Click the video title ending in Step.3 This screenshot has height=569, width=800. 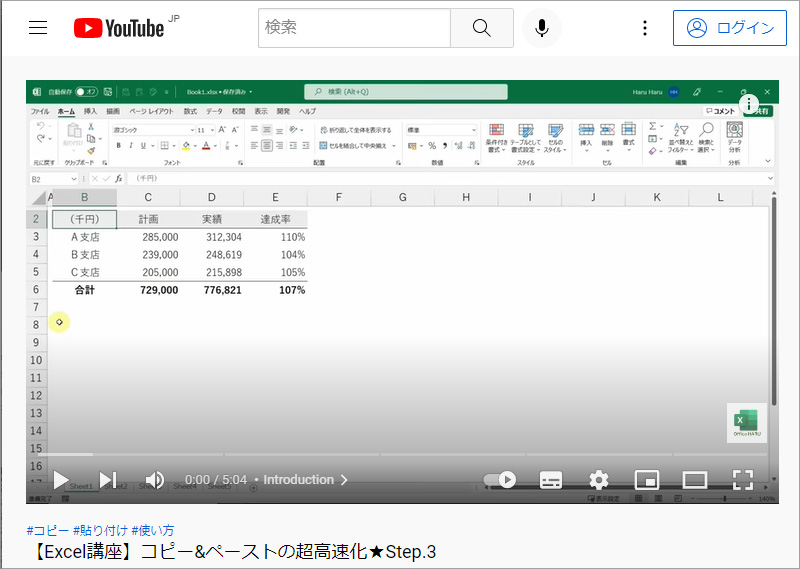tap(234, 552)
